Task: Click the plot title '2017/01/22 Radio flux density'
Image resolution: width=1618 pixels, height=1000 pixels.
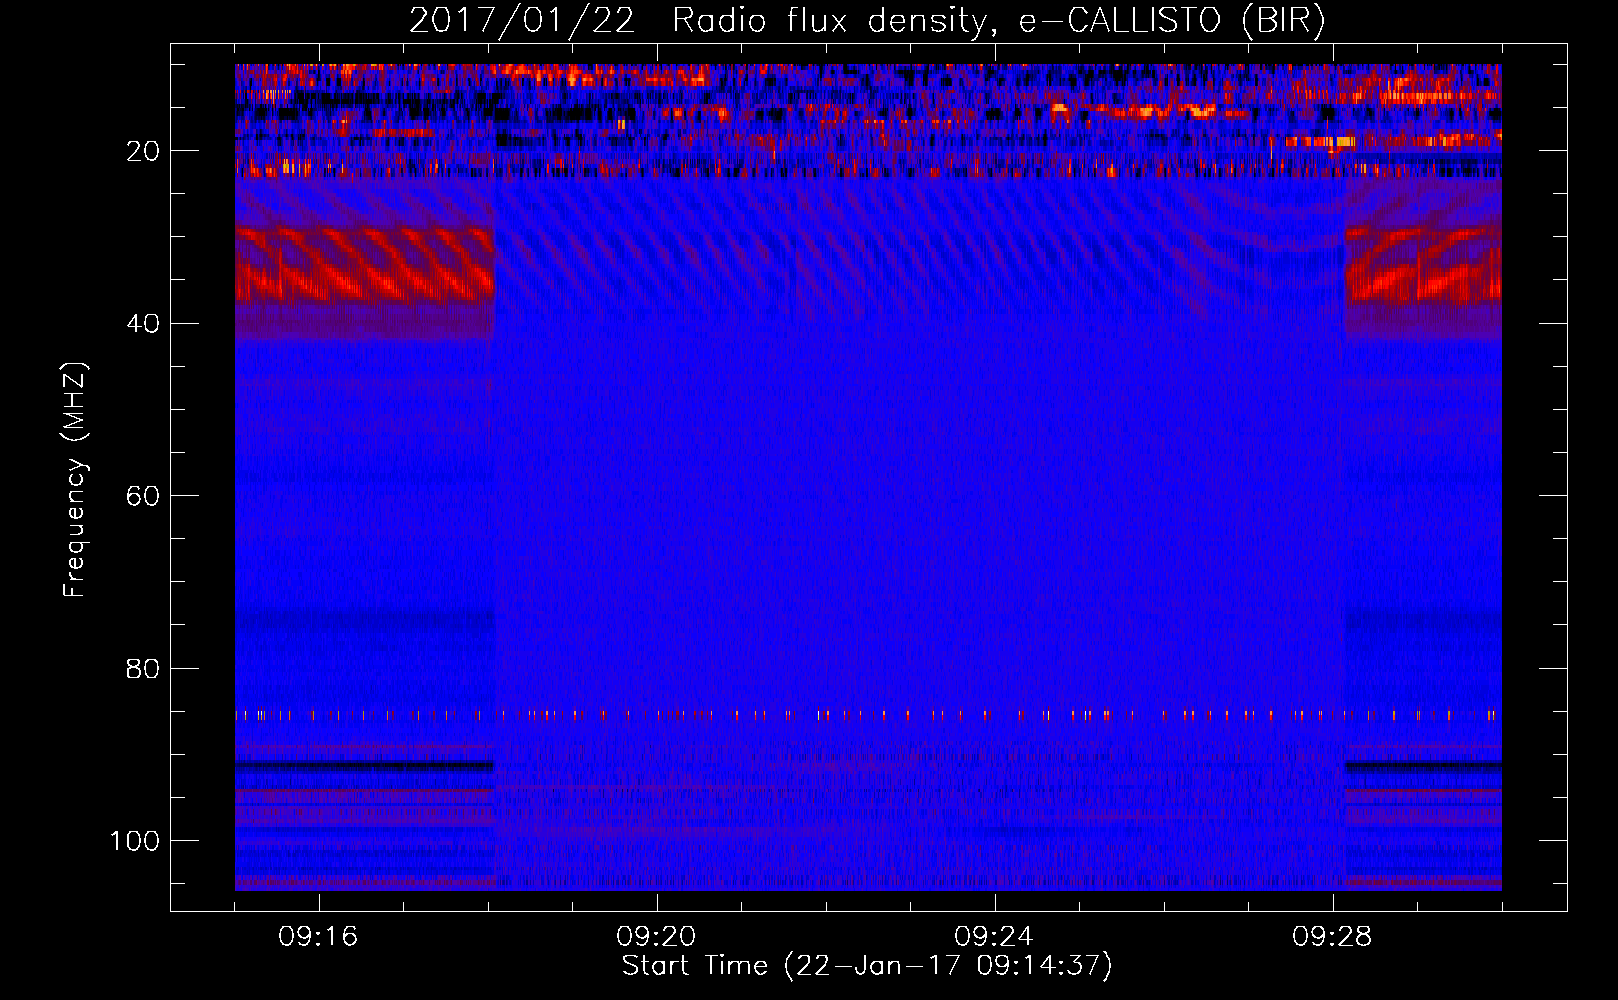Action: click(x=867, y=21)
